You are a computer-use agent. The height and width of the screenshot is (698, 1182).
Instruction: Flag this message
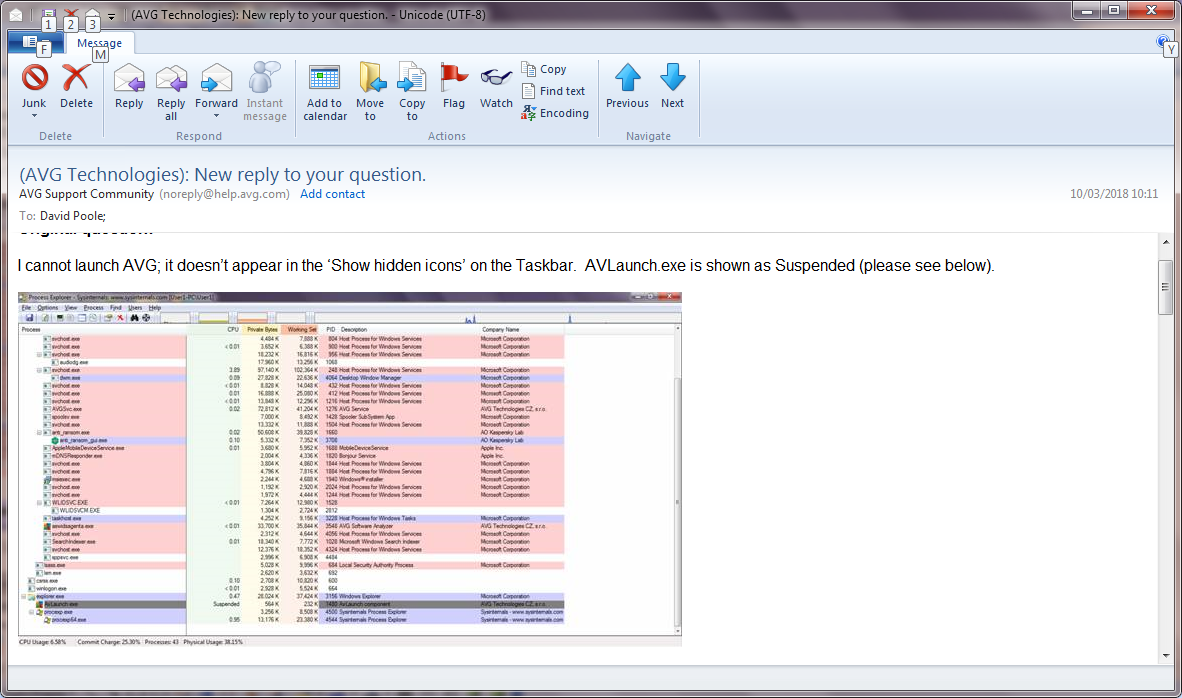[454, 87]
